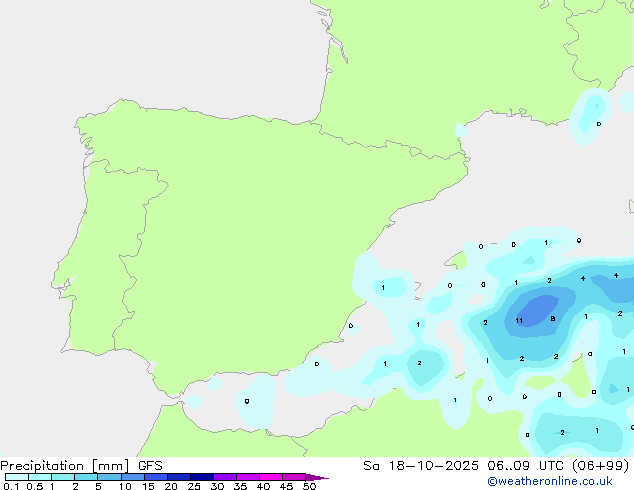634x490 pixels.
Task: Click the legend scale label '15'
Action: click(148, 486)
